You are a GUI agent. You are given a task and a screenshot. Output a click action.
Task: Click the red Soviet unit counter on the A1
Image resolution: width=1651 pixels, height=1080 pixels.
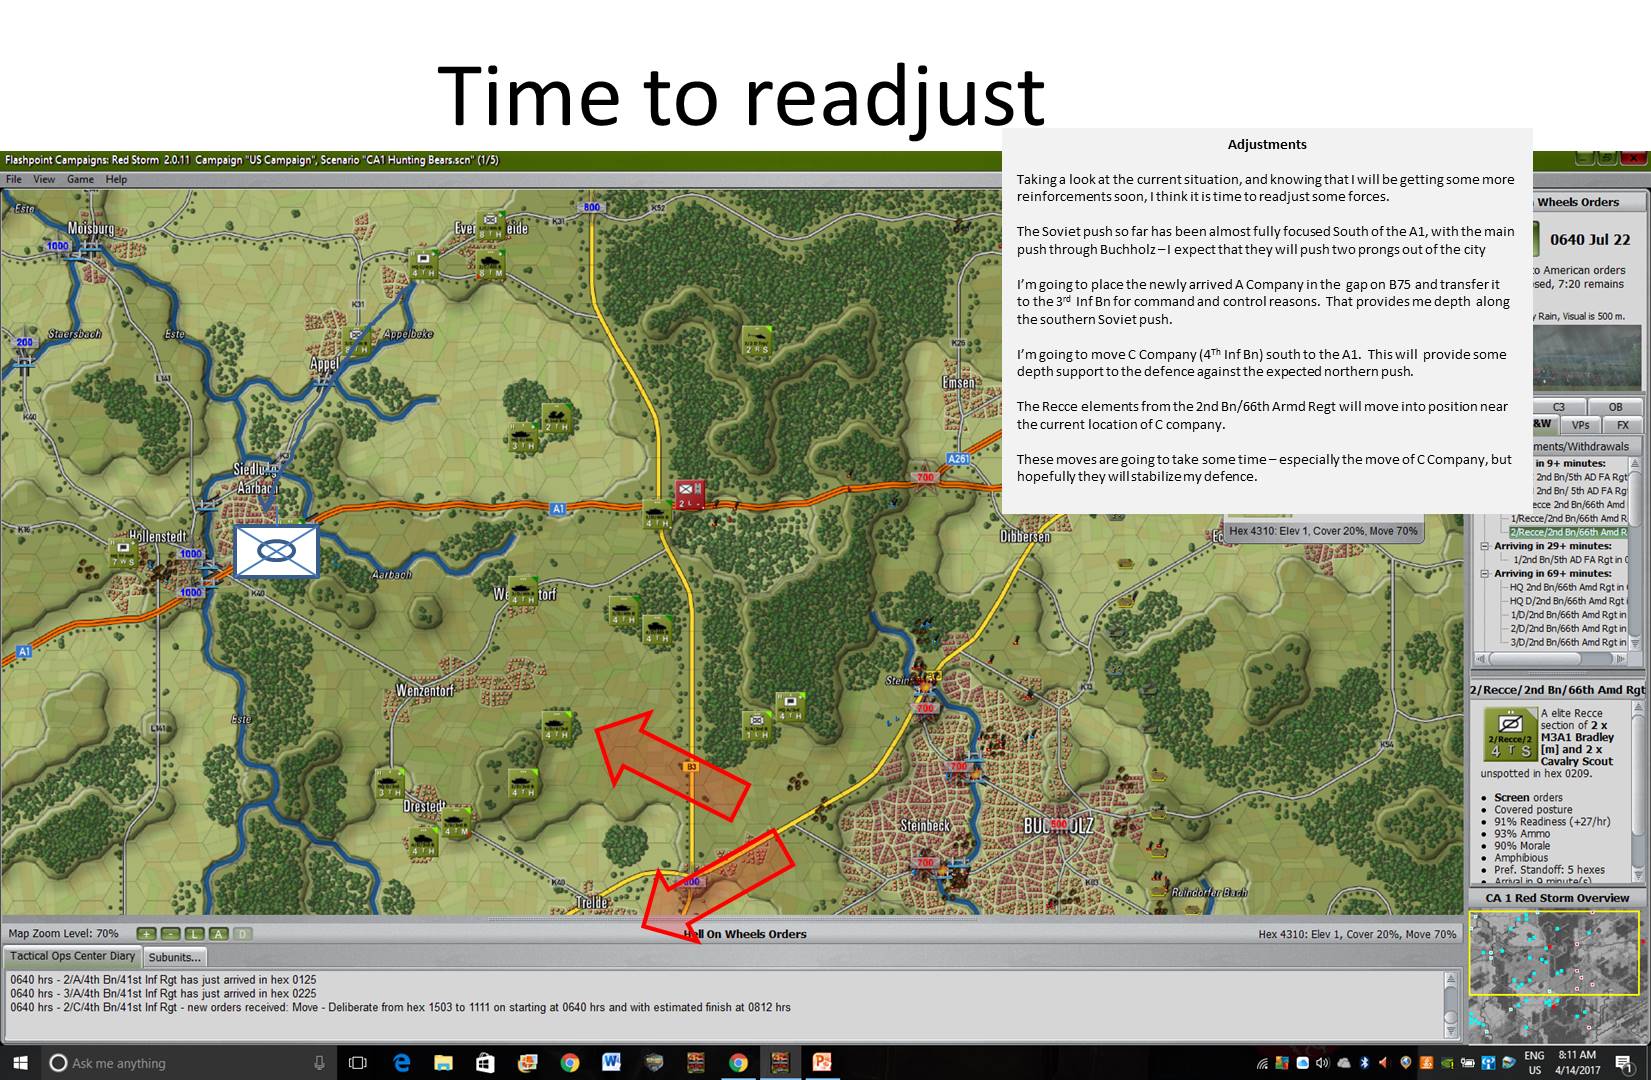[x=688, y=494]
